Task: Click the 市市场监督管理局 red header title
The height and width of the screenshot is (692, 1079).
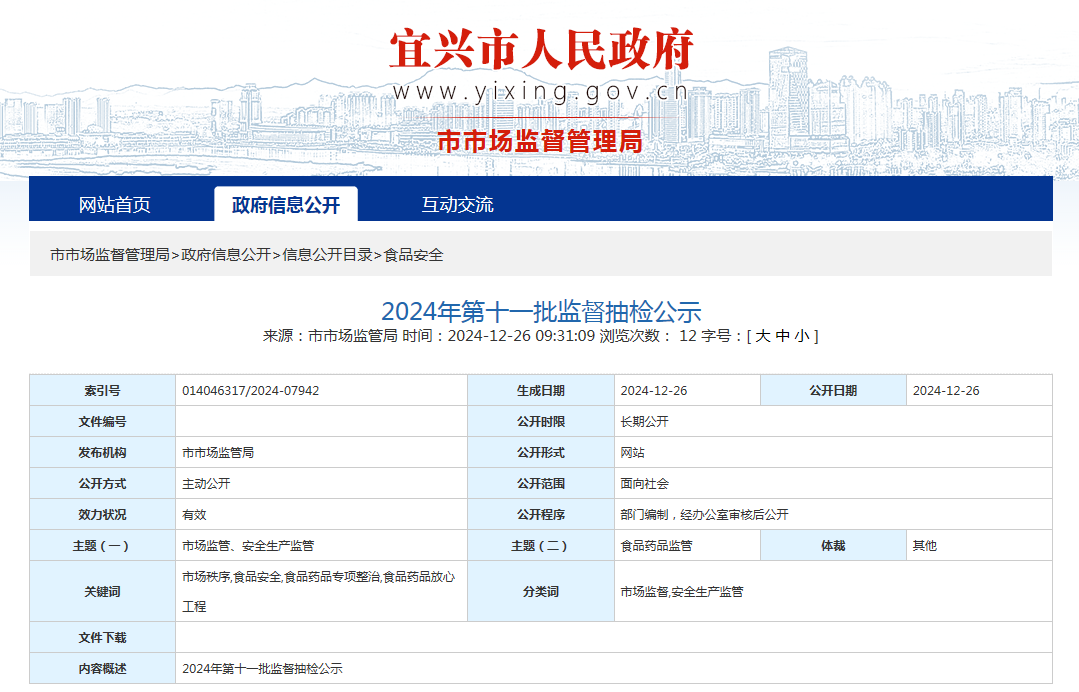Action: 540,141
